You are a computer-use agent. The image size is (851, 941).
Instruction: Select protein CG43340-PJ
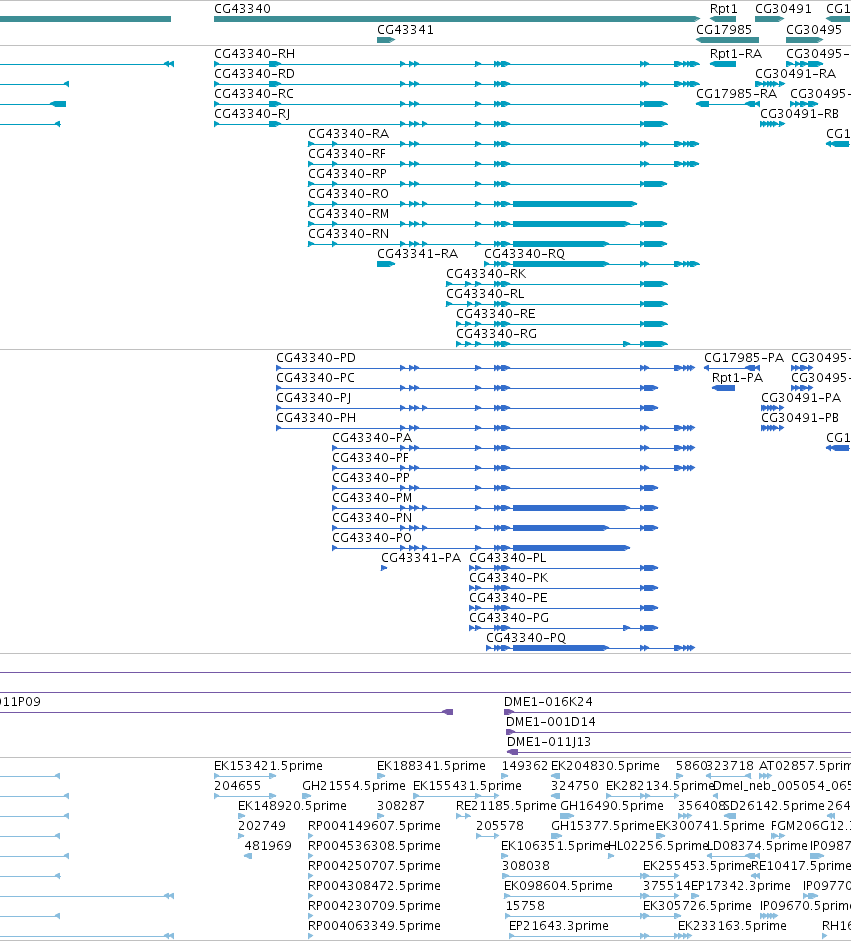pos(313,398)
